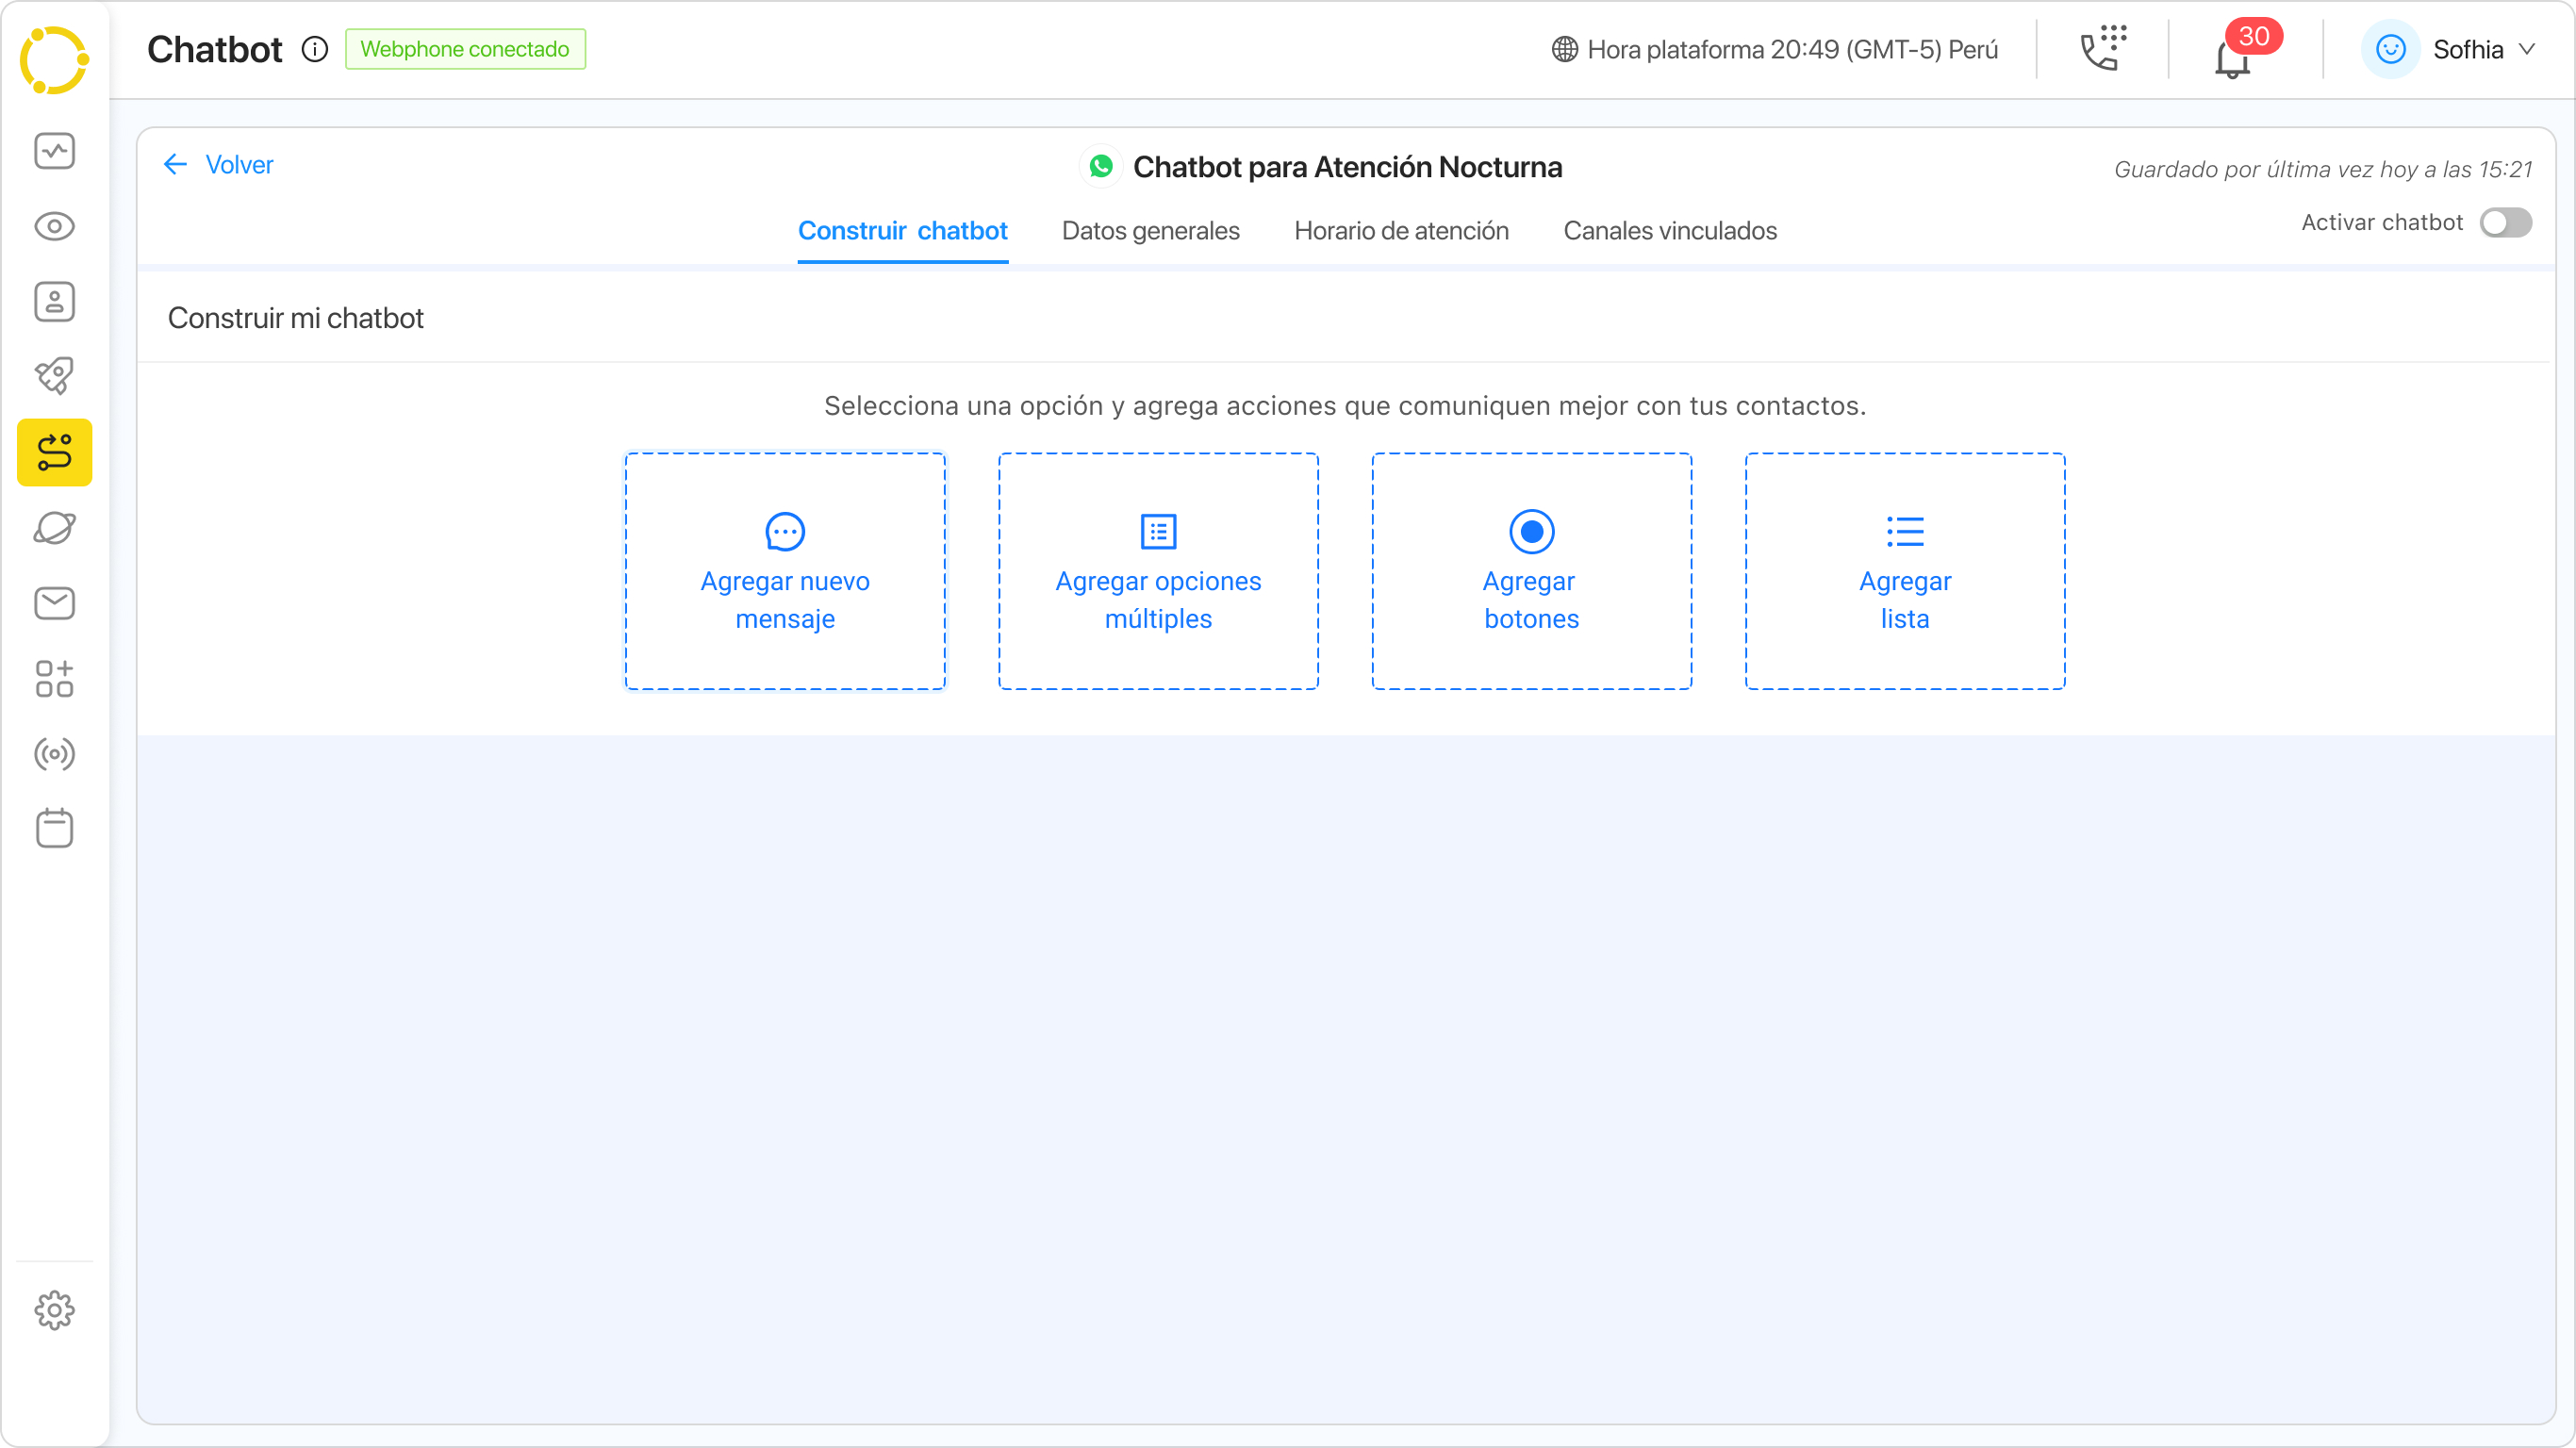The width and height of the screenshot is (2576, 1448).
Task: Open the envelope messages sidebar icon
Action: coord(54,603)
